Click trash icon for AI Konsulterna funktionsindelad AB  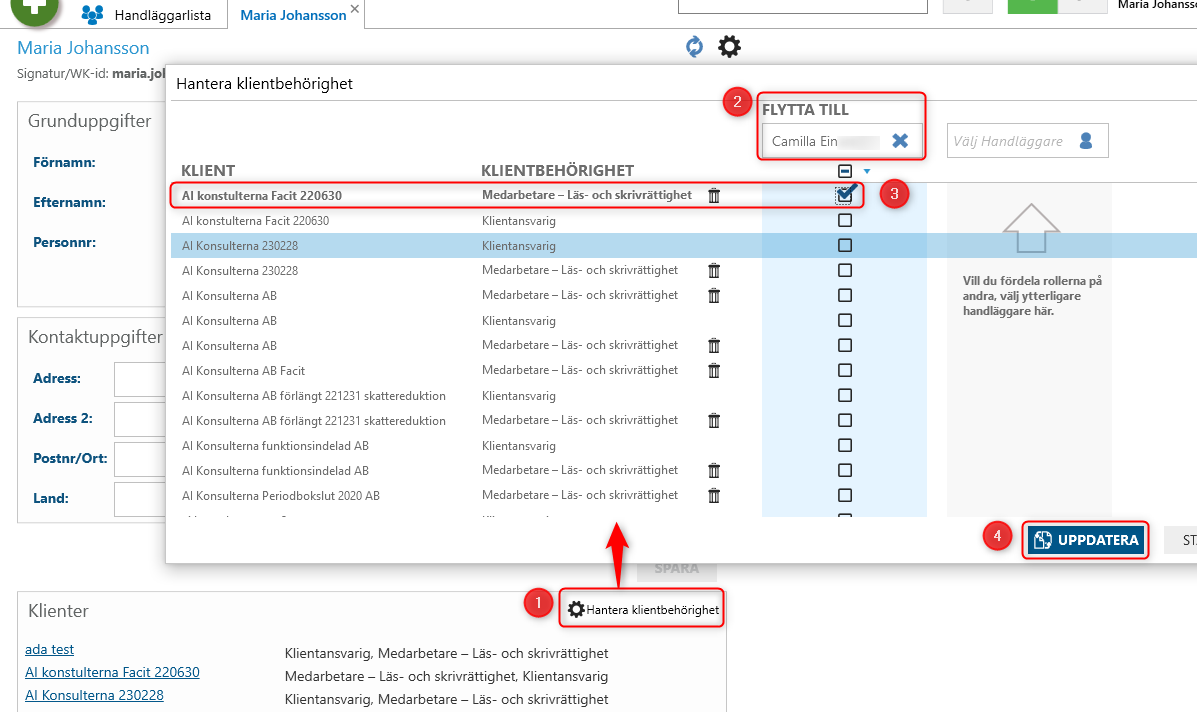[x=714, y=470]
